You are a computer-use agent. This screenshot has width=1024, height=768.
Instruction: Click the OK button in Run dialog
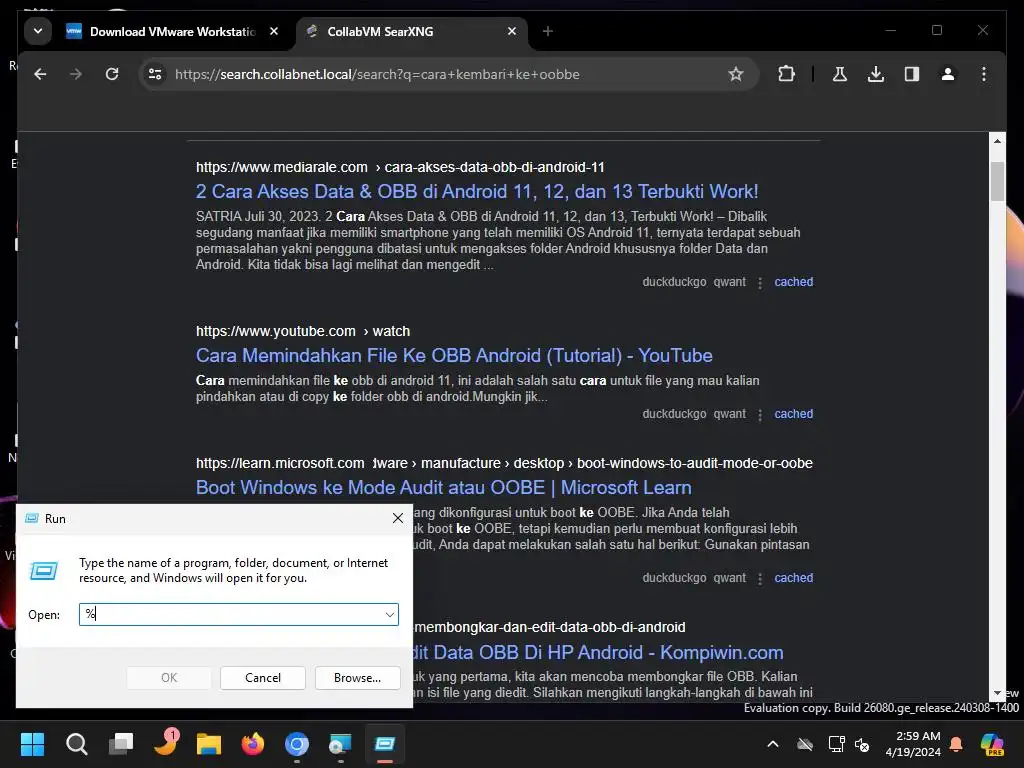pos(168,678)
